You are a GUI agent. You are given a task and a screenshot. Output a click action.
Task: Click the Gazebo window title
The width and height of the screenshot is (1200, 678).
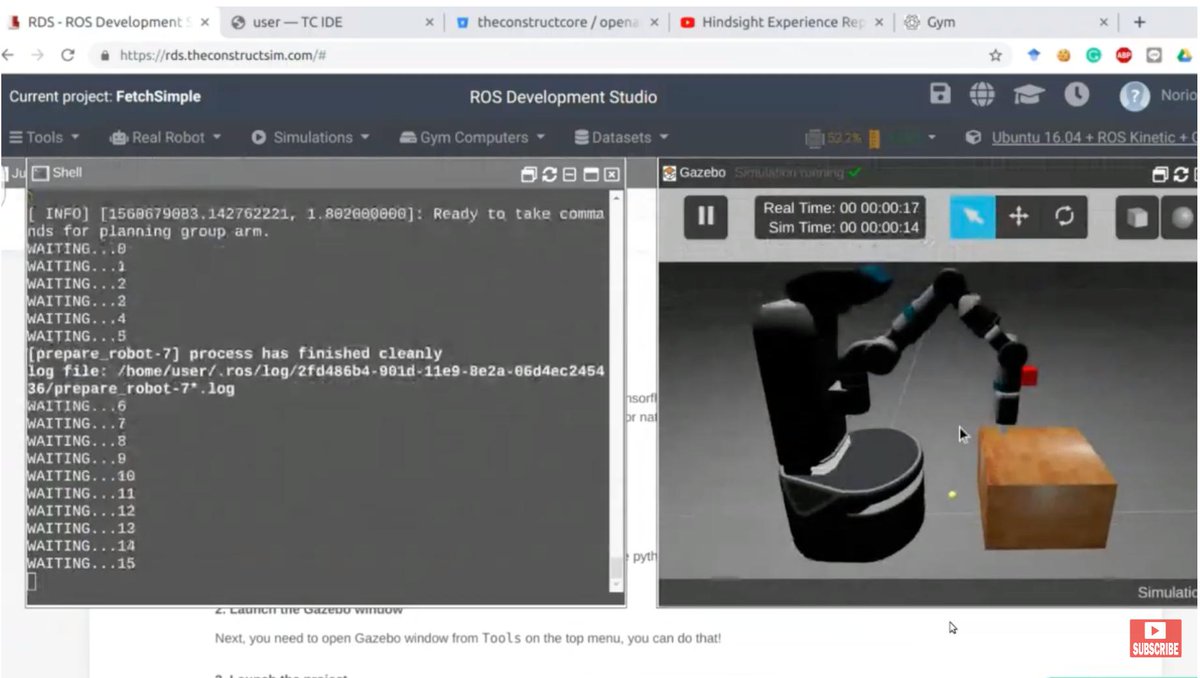[703, 172]
